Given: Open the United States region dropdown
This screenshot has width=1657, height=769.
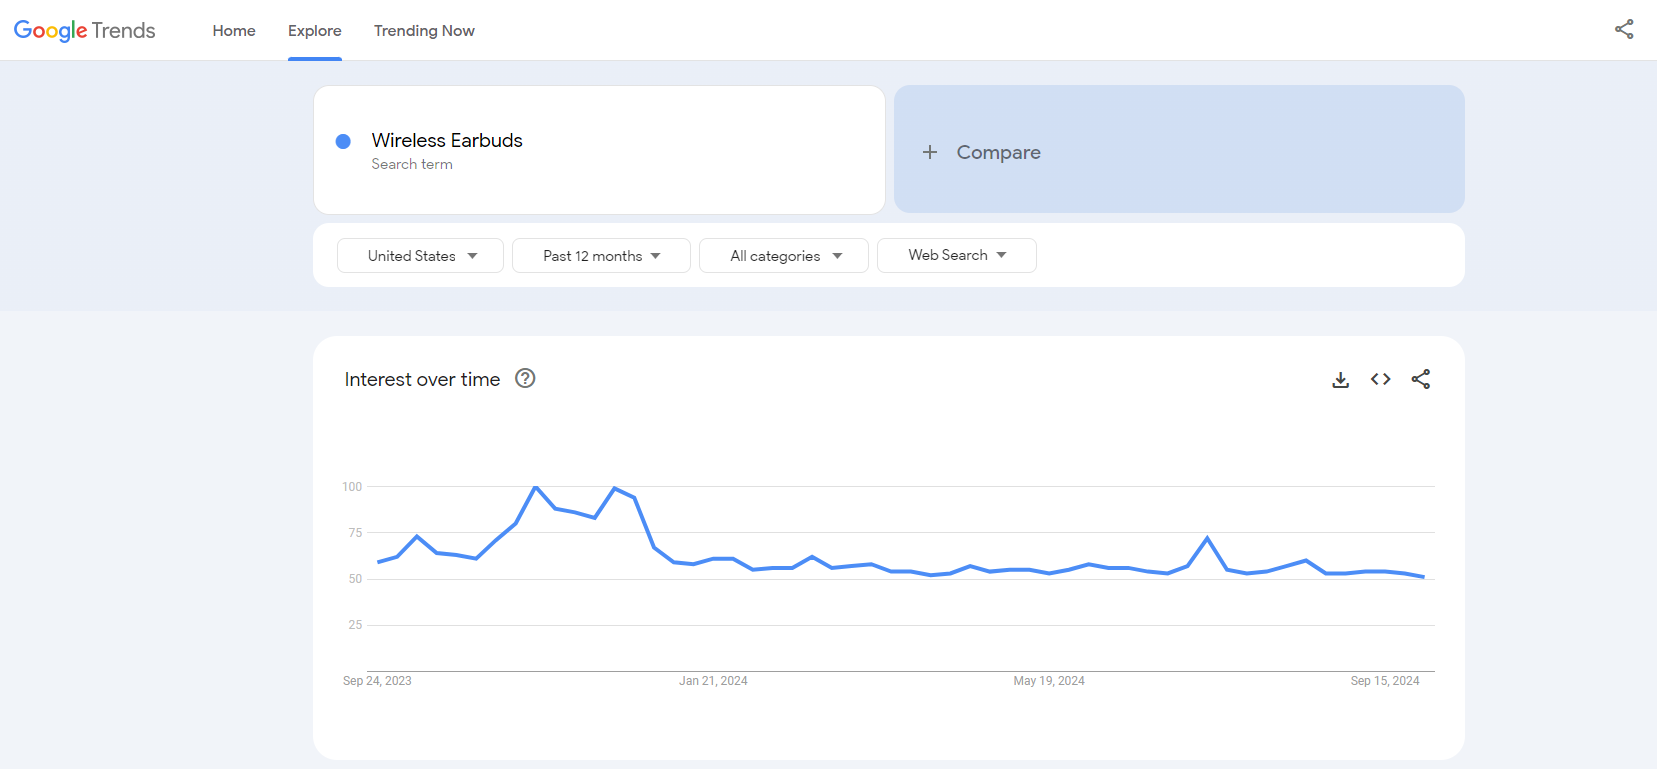Looking at the screenshot, I should (420, 255).
